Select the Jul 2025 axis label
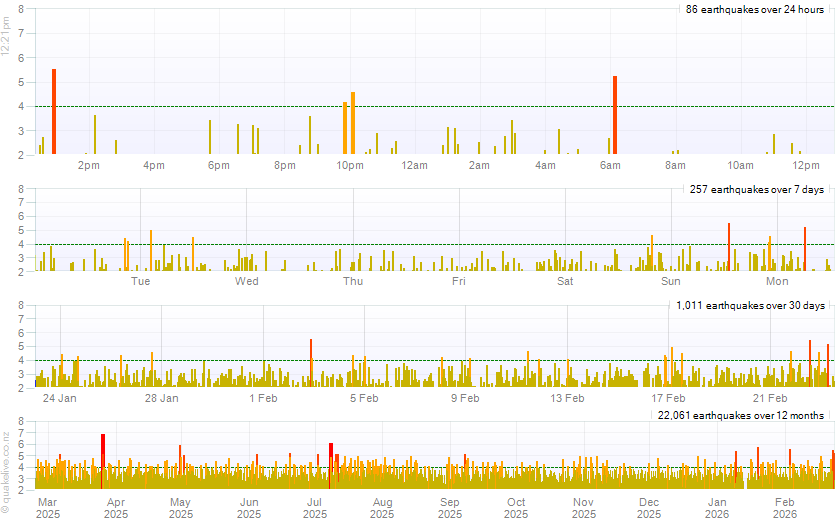The width and height of the screenshot is (835, 530). (315, 508)
